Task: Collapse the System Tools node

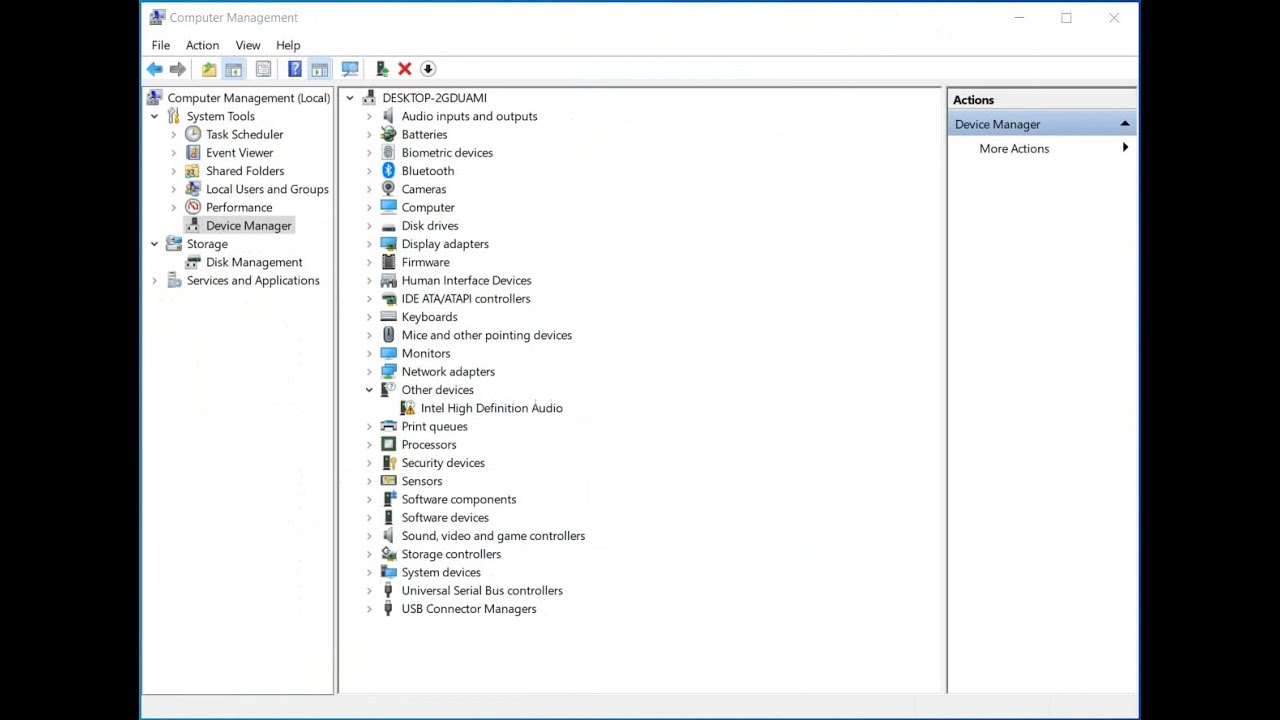Action: pyautogui.click(x=154, y=116)
